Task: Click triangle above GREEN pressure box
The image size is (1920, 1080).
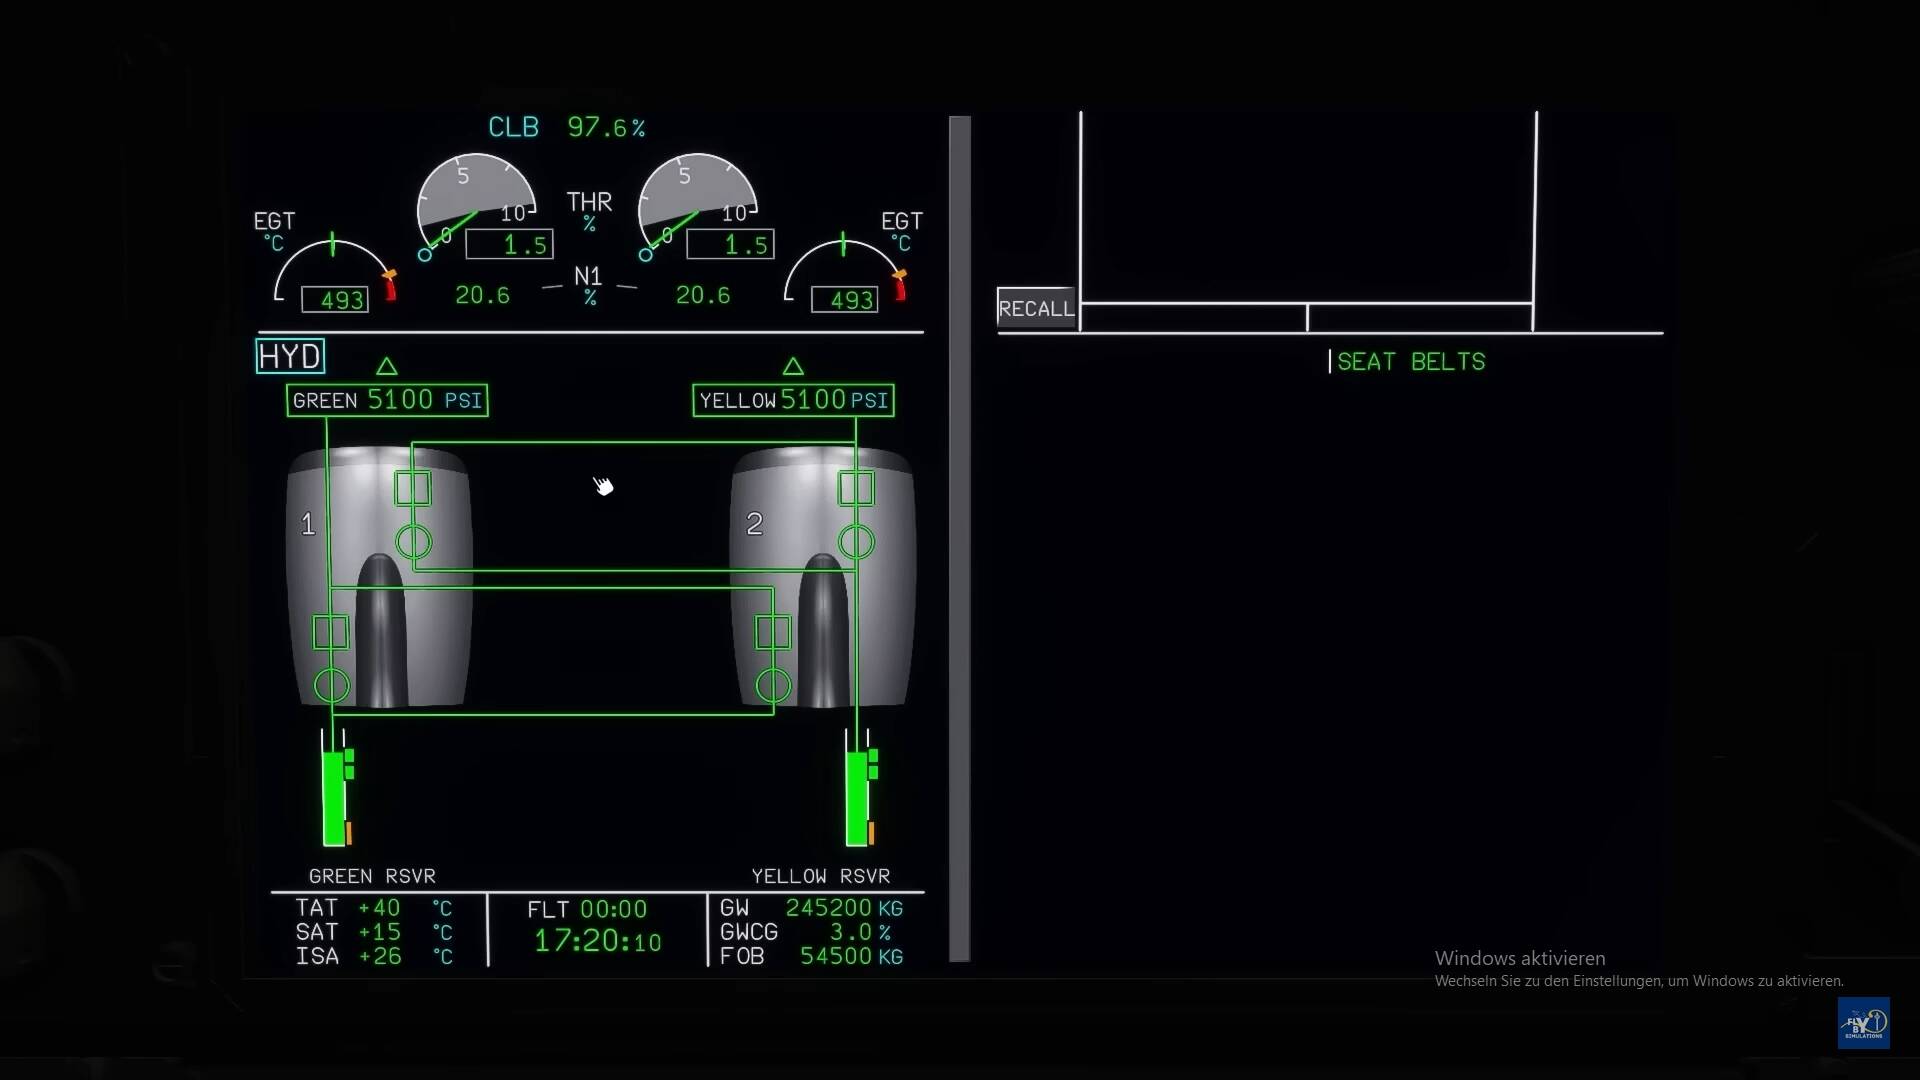Action: coord(387,366)
